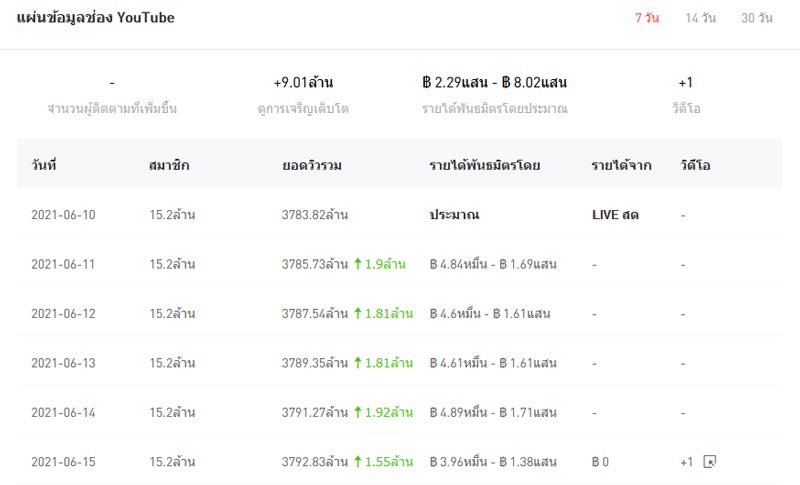Click total views 3791.27ล้าน
800x485 pixels.
315,413
